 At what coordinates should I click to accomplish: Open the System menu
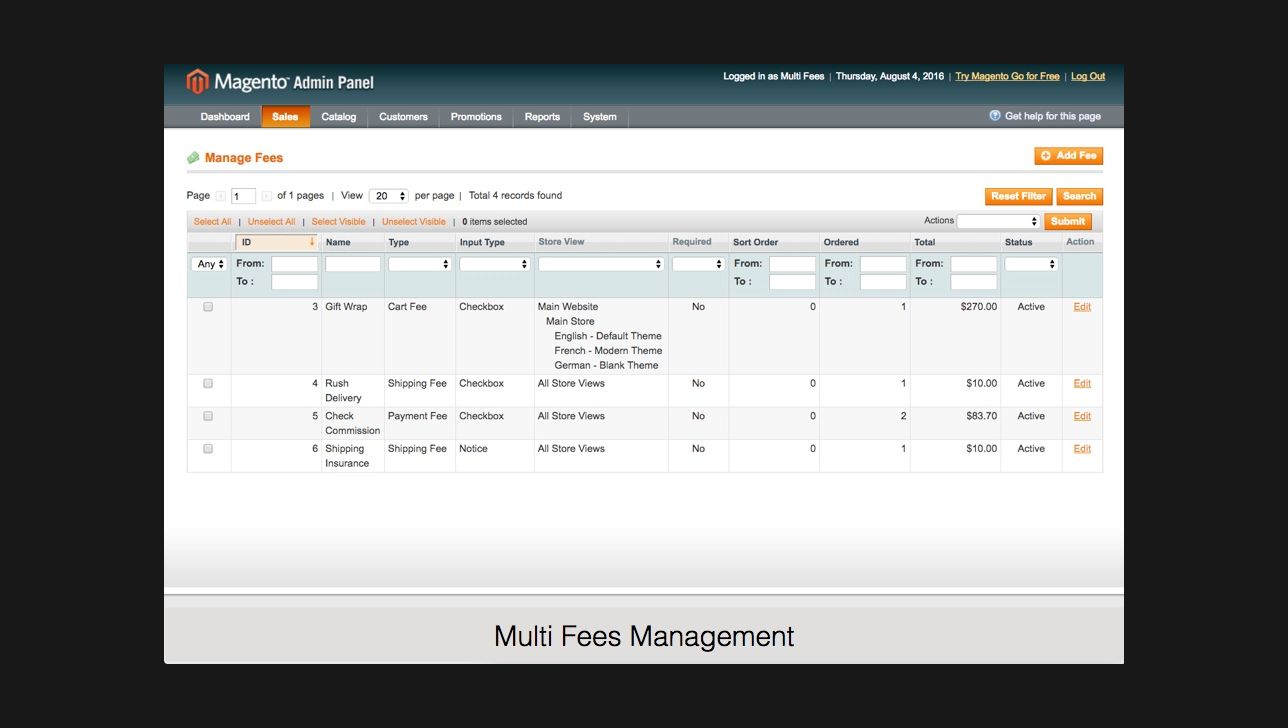(600, 117)
